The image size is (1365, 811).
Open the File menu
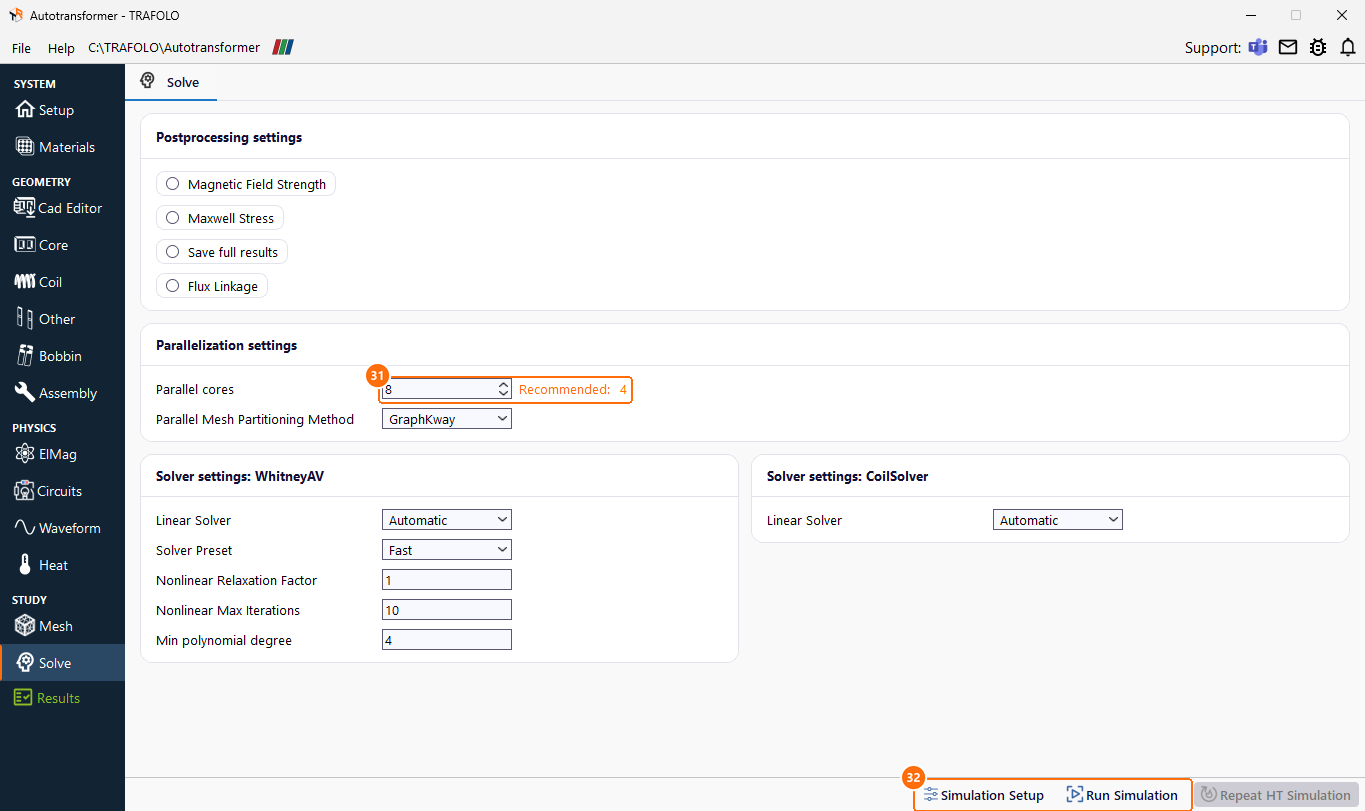coord(21,48)
